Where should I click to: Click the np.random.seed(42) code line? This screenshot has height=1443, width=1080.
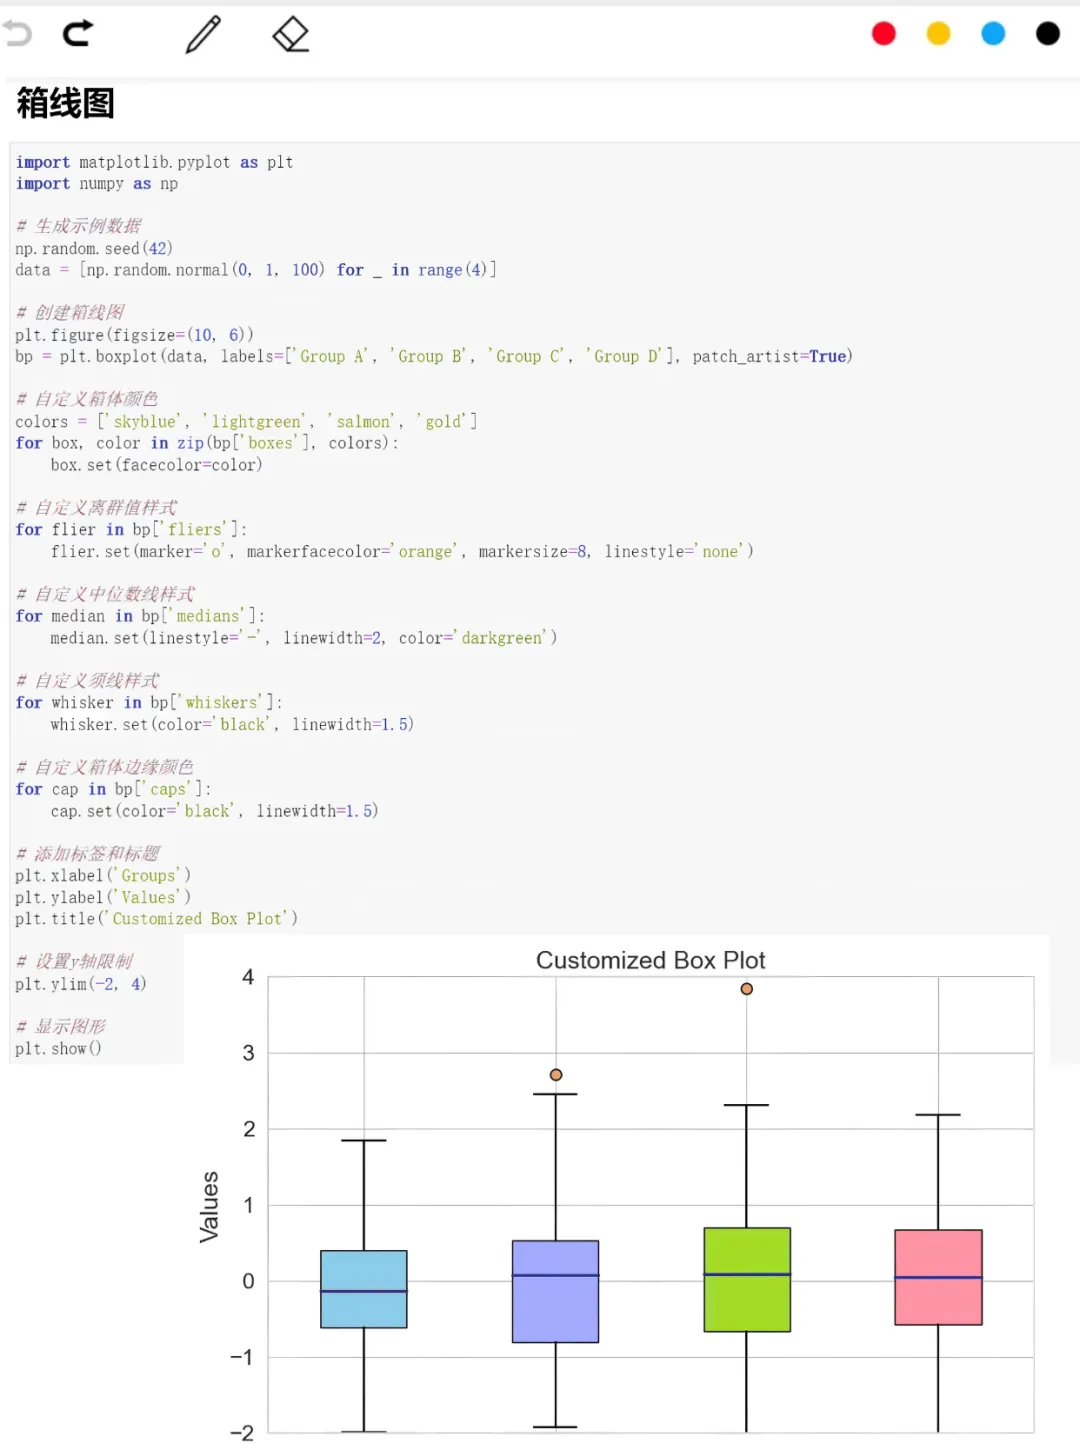[94, 248]
